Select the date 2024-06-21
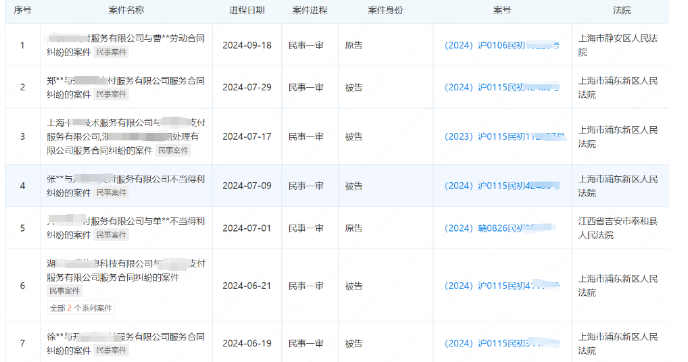The height and width of the screenshot is (362, 688). [247, 286]
